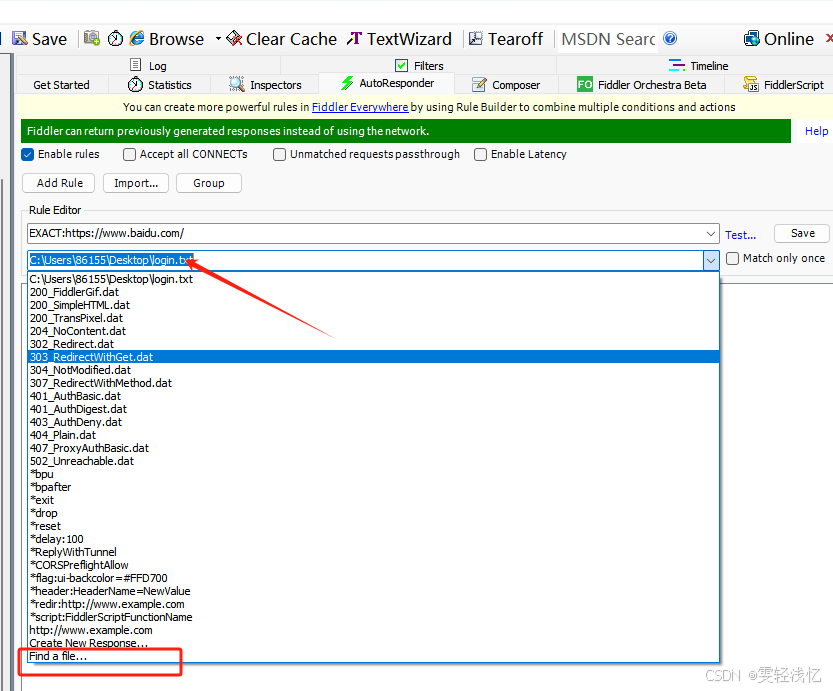Choose 200_TransPixel.dat option
Screen dimensions: 833x691
[x=373, y=318]
